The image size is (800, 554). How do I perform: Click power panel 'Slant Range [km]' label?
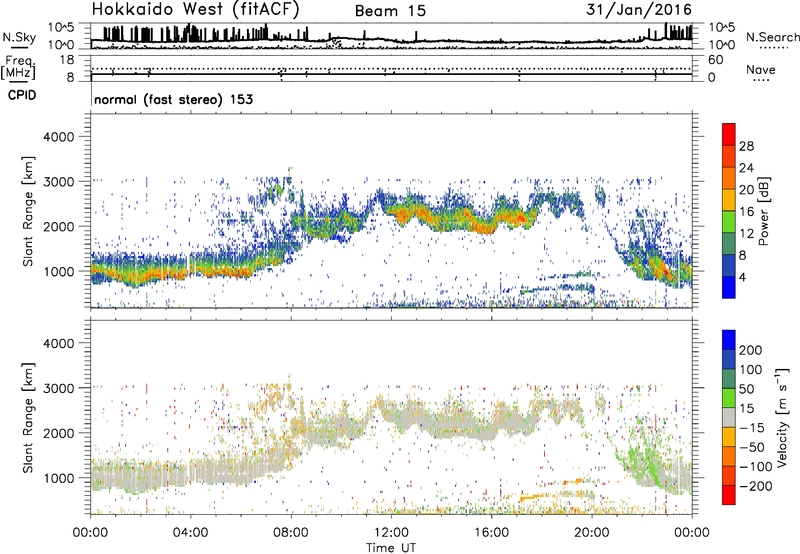(28, 211)
